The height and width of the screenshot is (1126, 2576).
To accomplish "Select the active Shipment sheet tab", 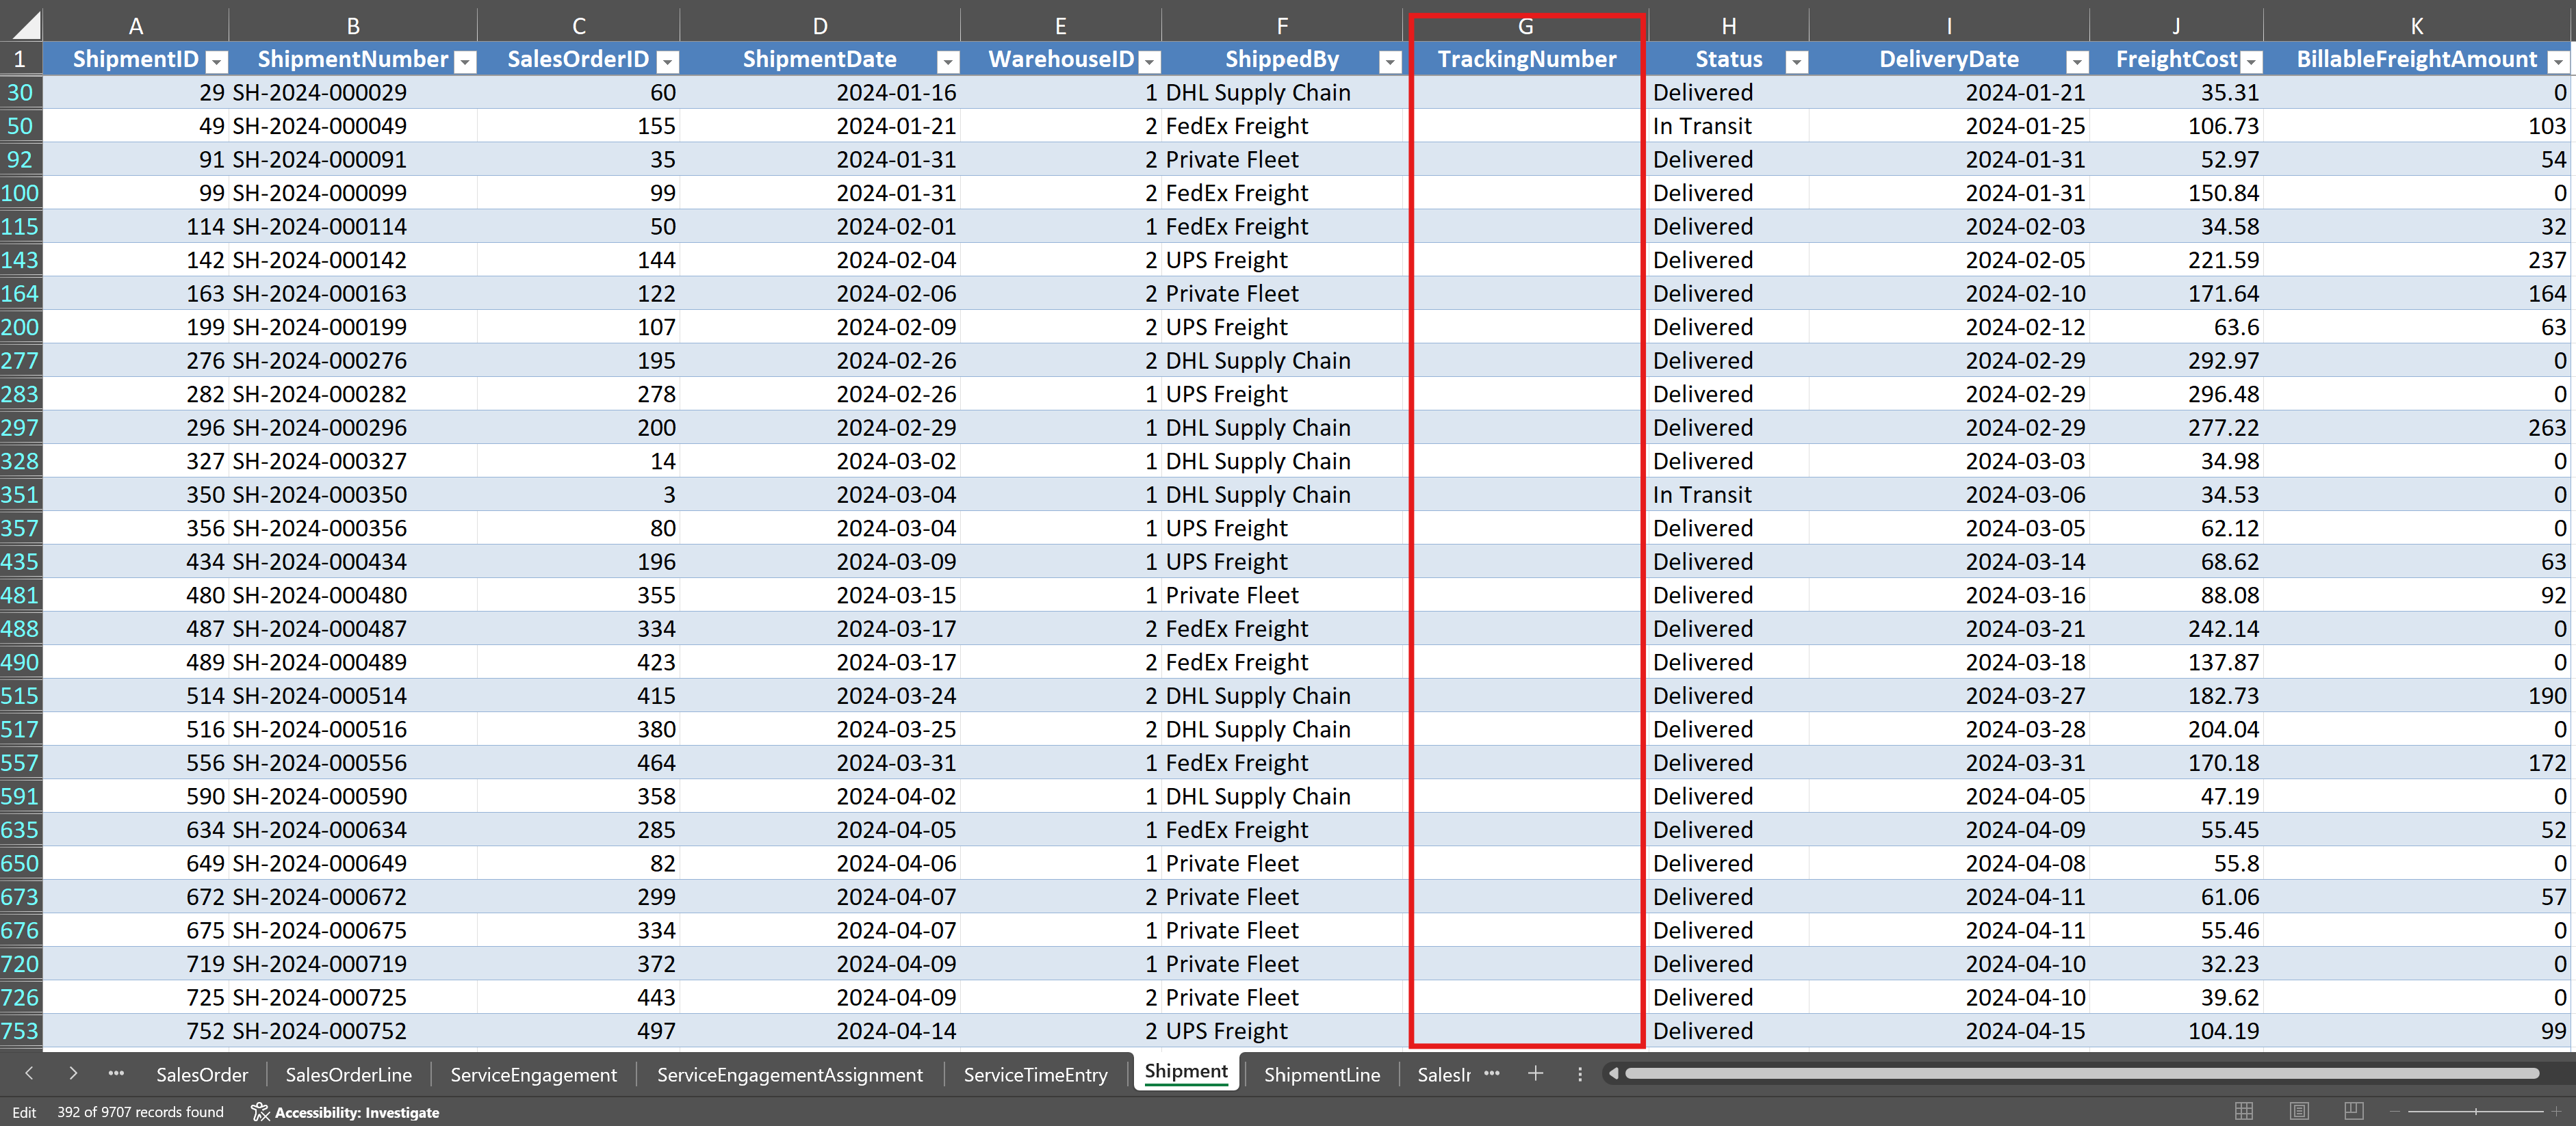I will [x=1186, y=1072].
